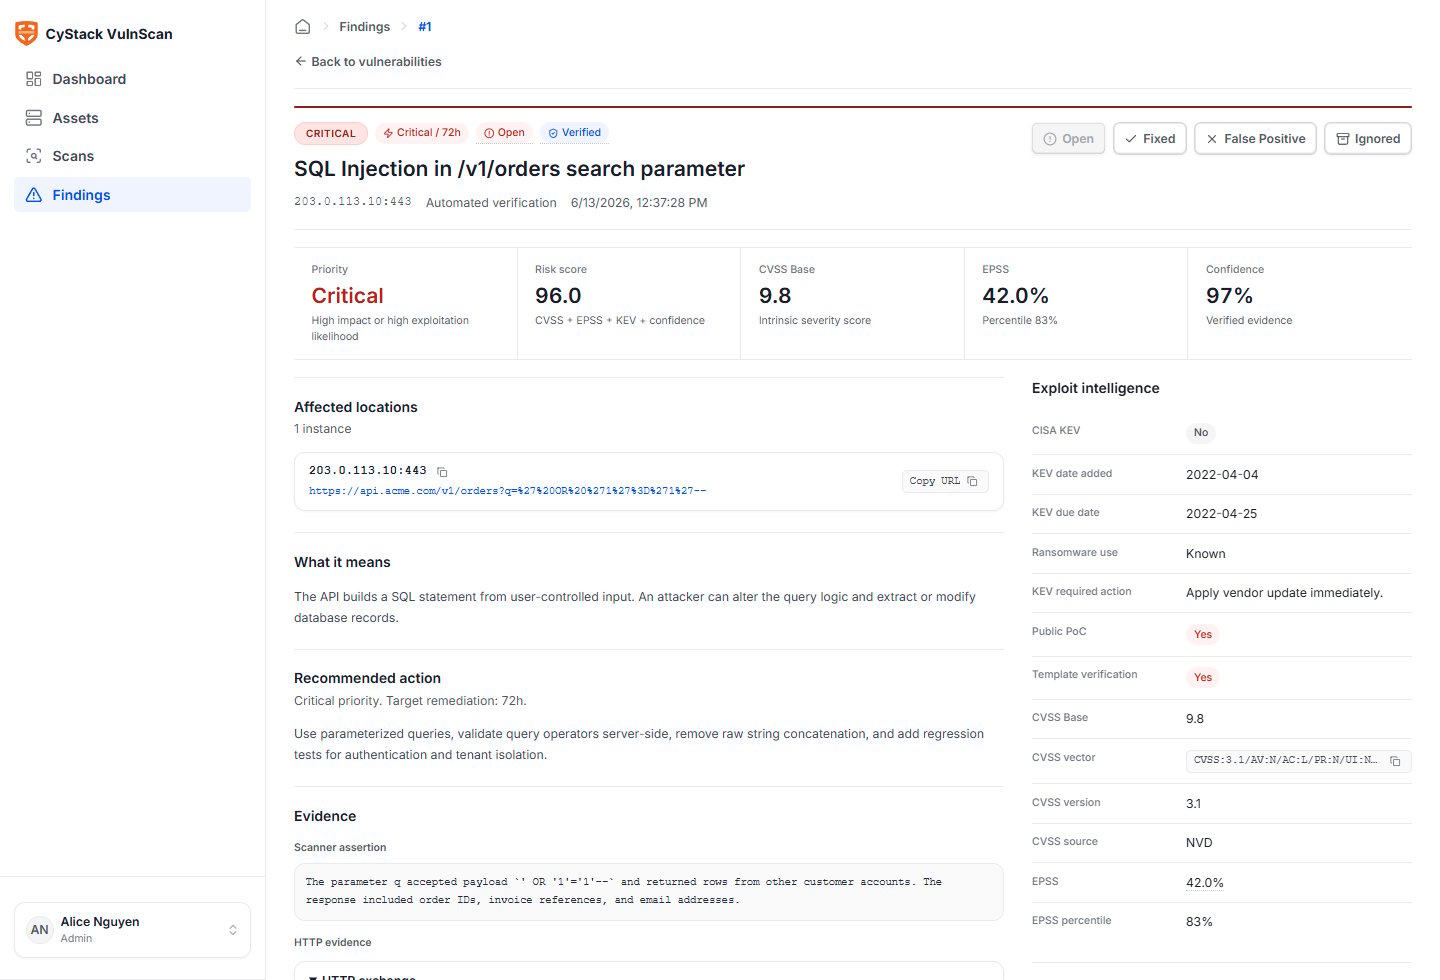Go back to vulnerabilities
Screen dimensions: 1440x980
pyautogui.click(x=368, y=61)
